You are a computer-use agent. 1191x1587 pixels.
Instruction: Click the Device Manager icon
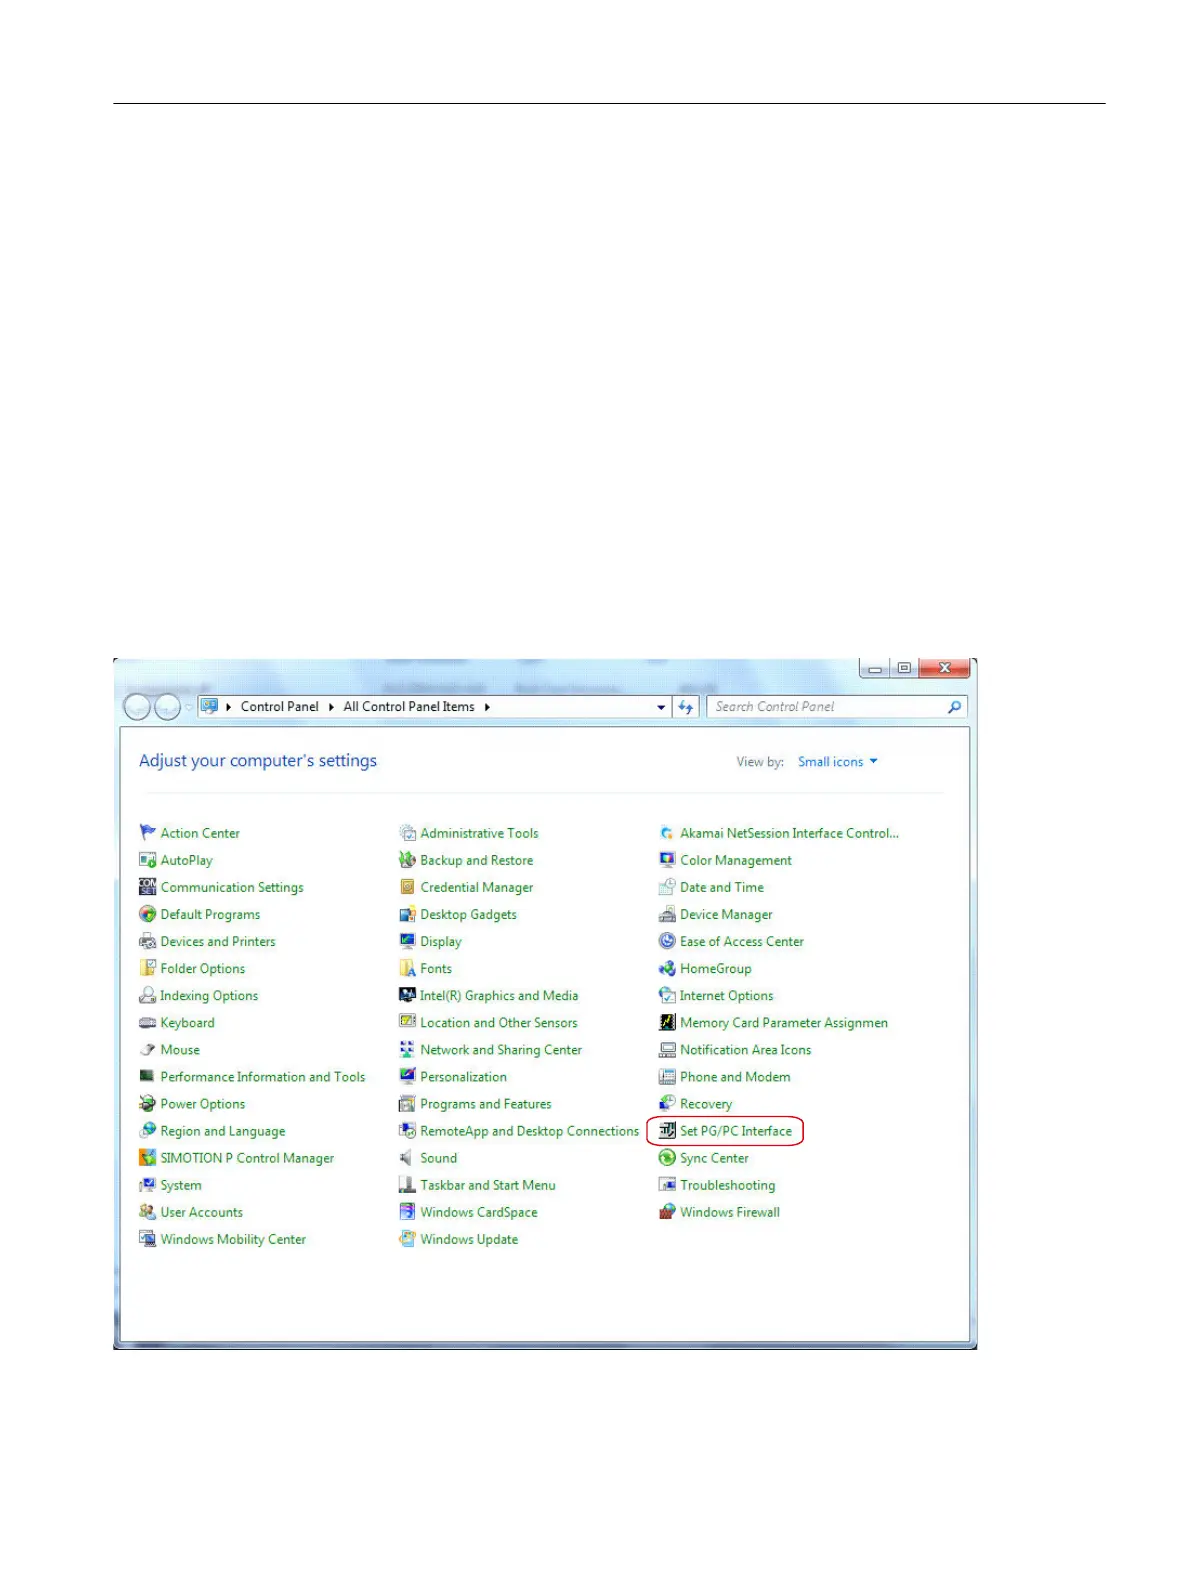tap(667, 913)
